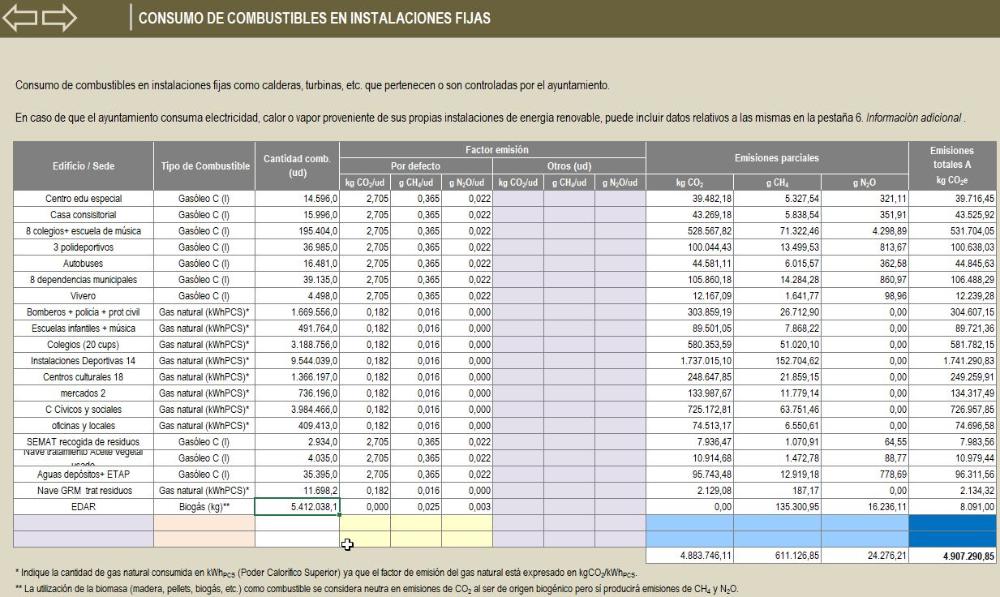Click the 'Centro edu especial' building cell
Image resolution: width=1000 pixels, height=597 pixels.
pos(83,198)
